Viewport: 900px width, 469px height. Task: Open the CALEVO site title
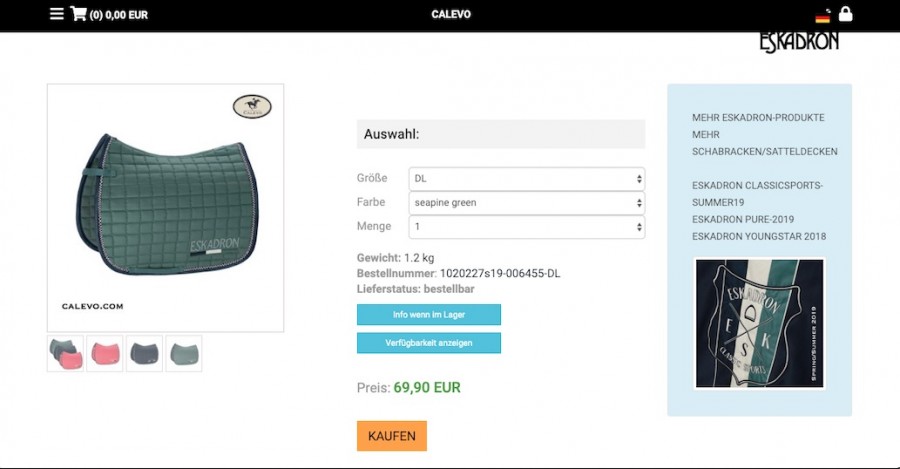point(451,14)
